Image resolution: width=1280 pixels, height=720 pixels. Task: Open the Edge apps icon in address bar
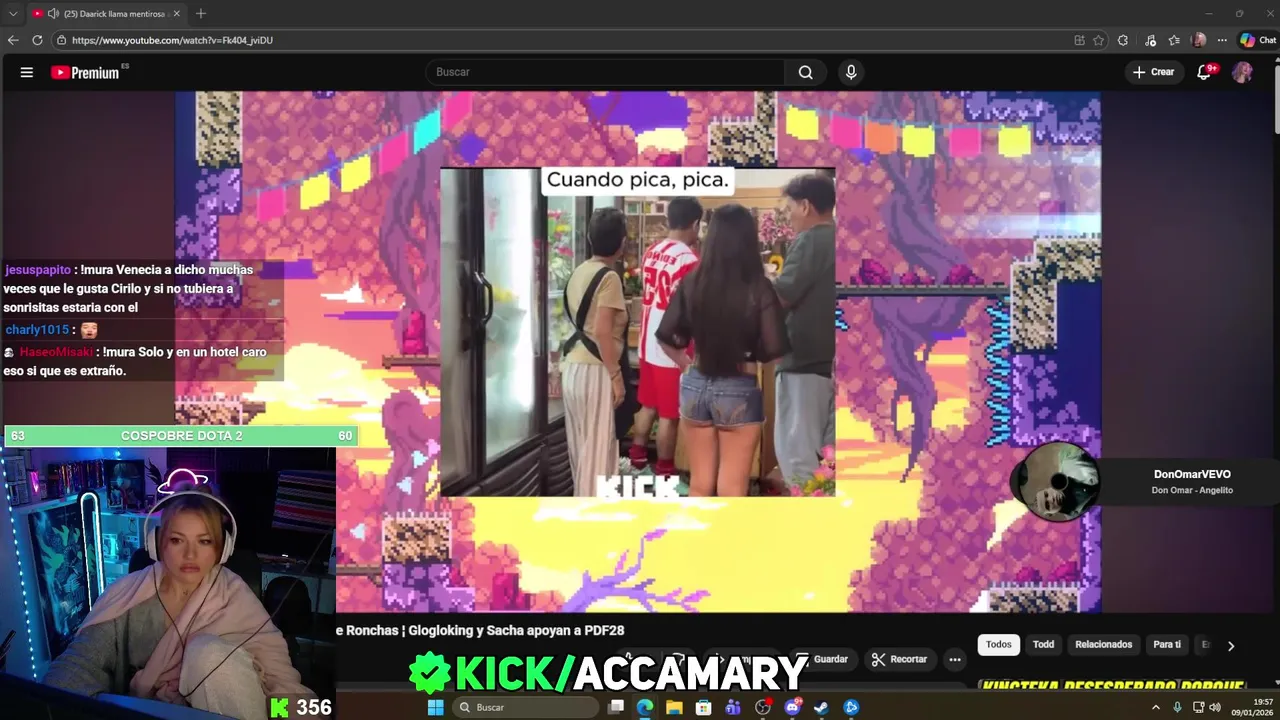tap(1079, 40)
